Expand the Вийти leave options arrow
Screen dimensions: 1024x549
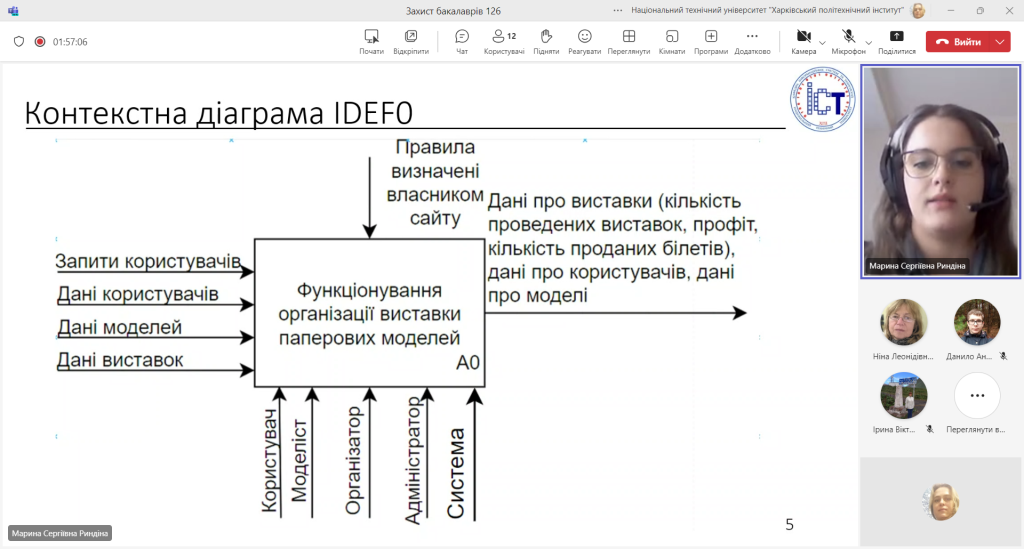1000,42
